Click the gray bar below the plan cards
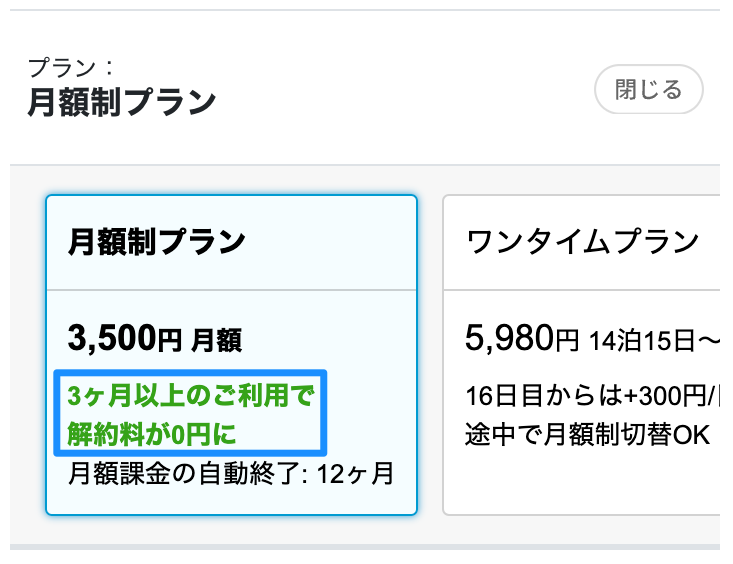 coord(366,547)
